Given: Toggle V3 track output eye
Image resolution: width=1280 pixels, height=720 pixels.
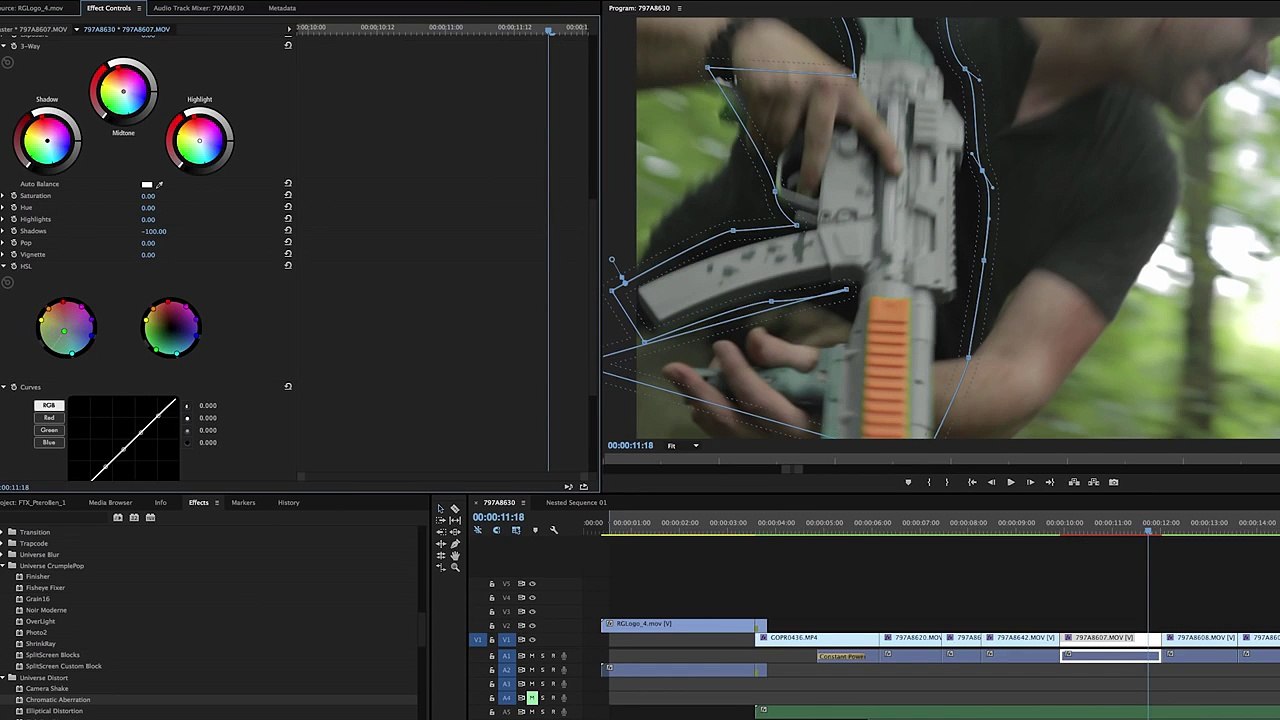Looking at the screenshot, I should click(532, 611).
